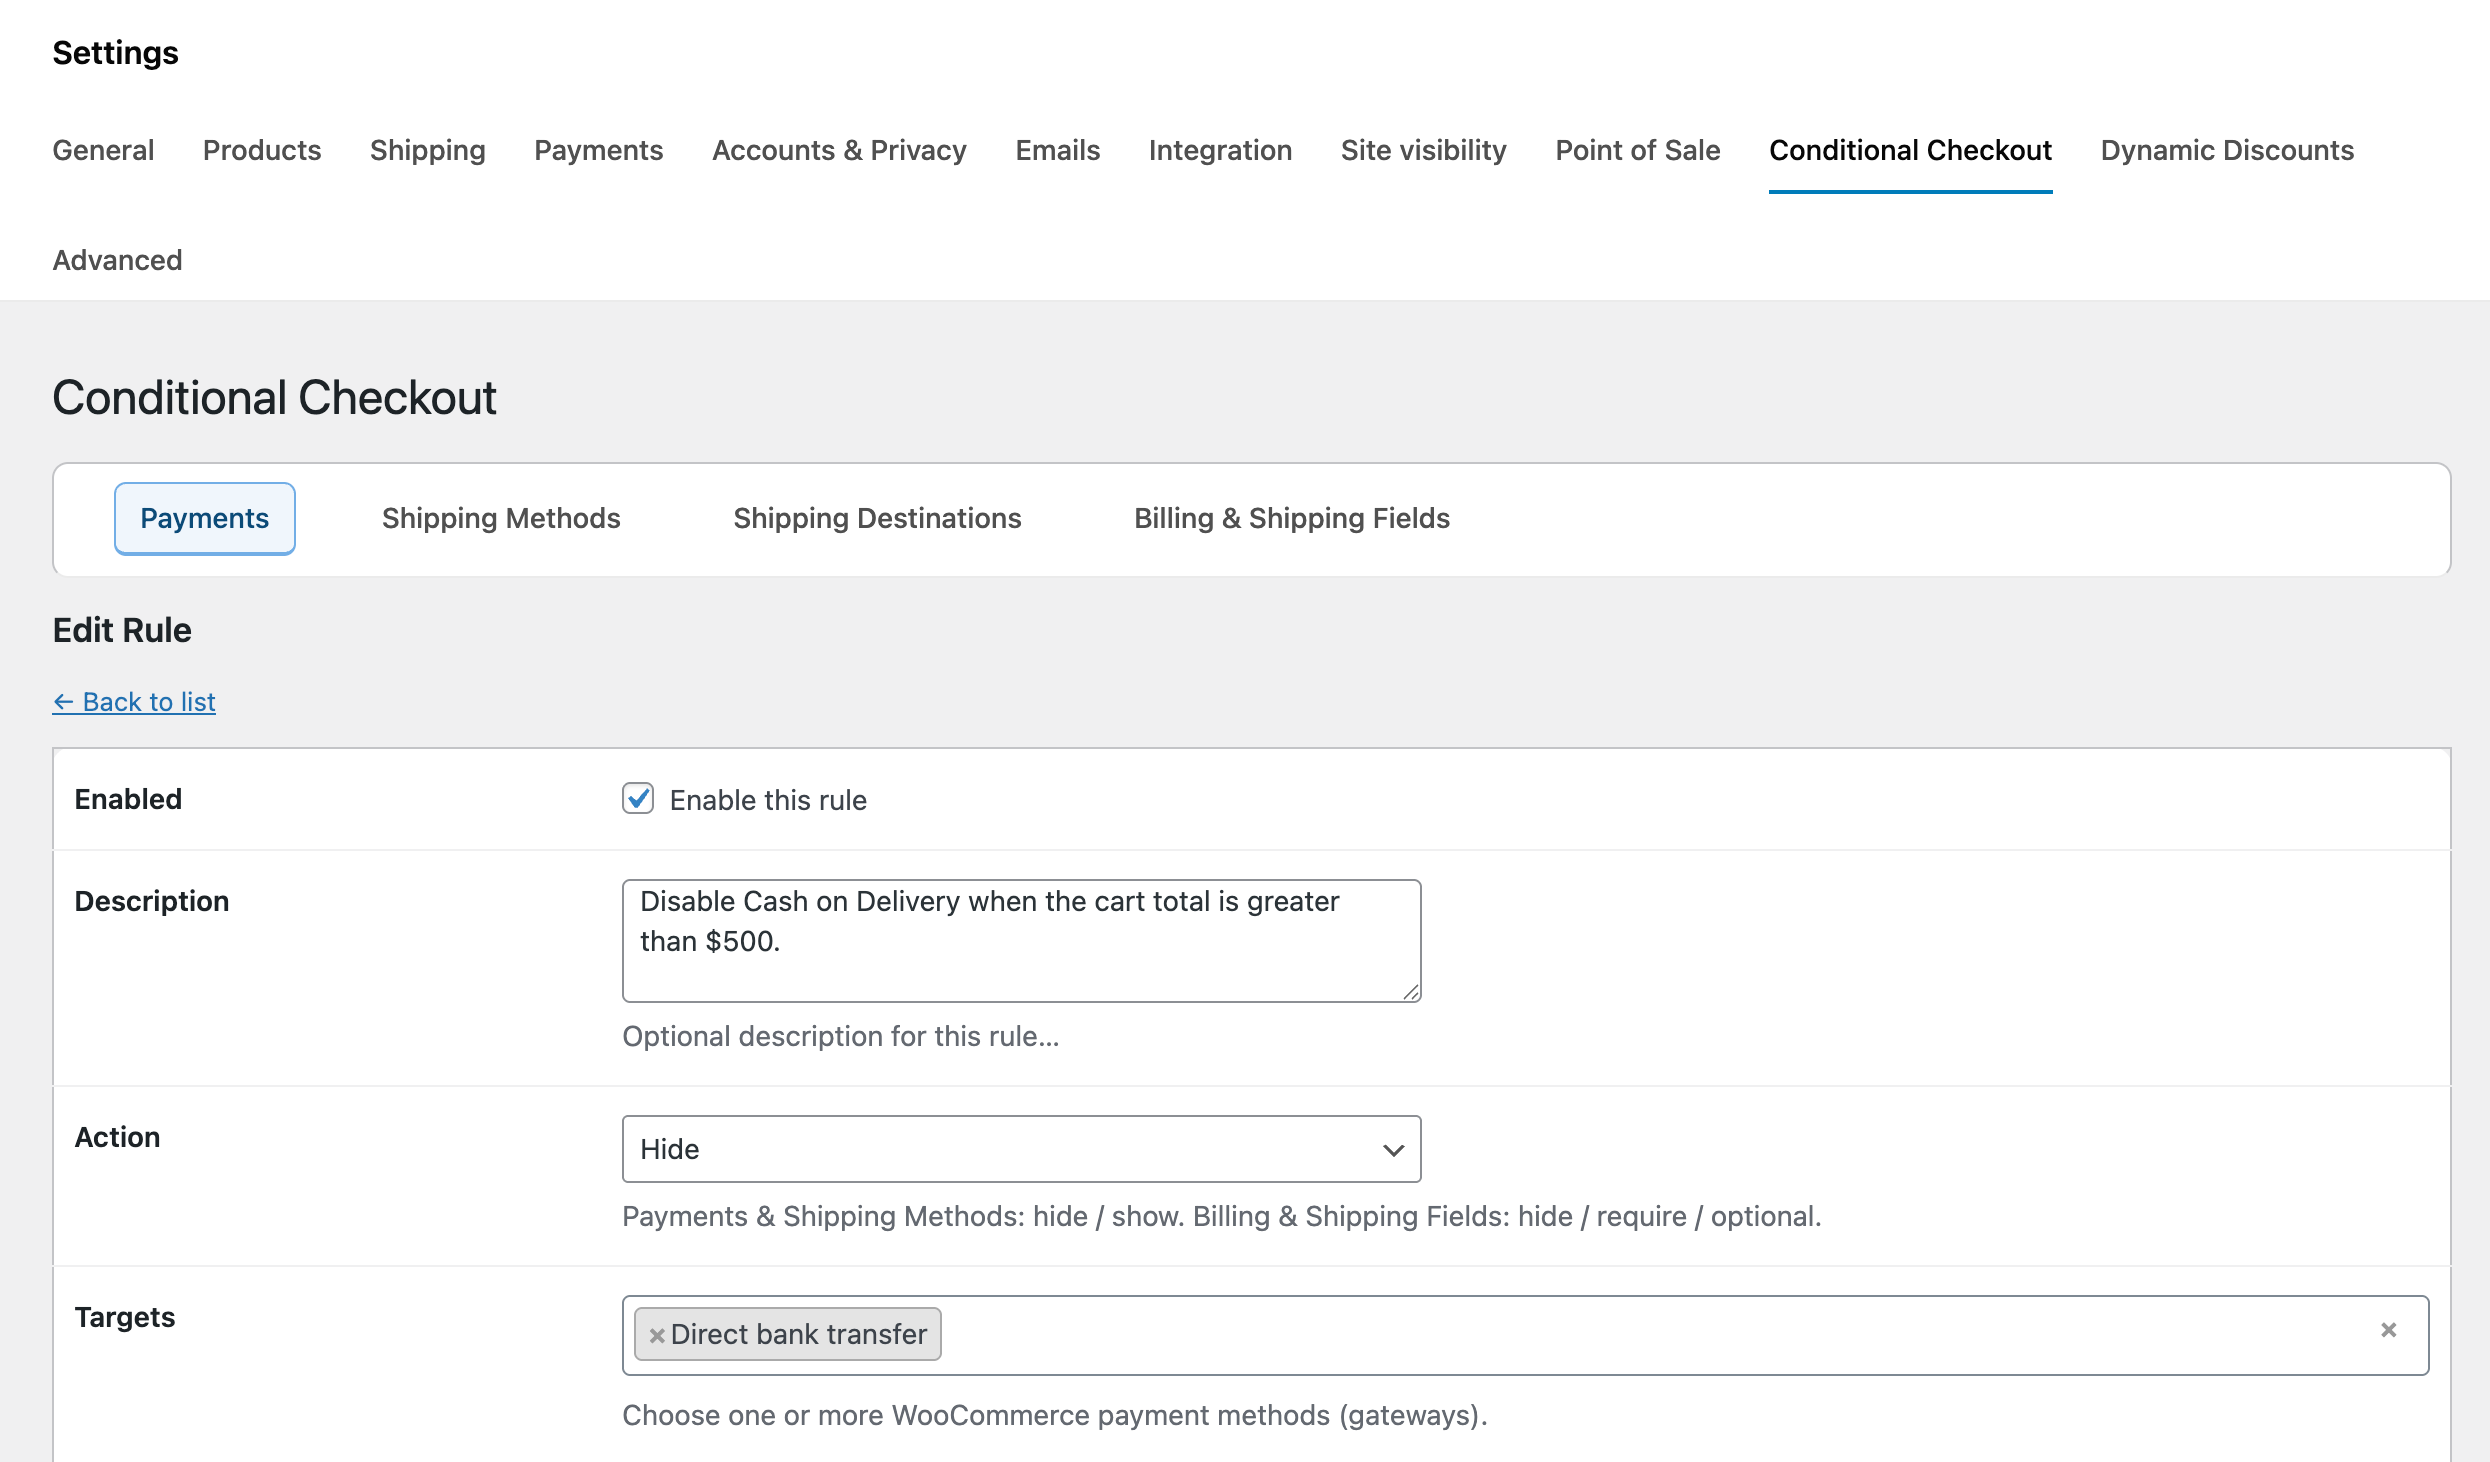Return to rules via Back to list link
This screenshot has width=2490, height=1462.
(x=133, y=701)
